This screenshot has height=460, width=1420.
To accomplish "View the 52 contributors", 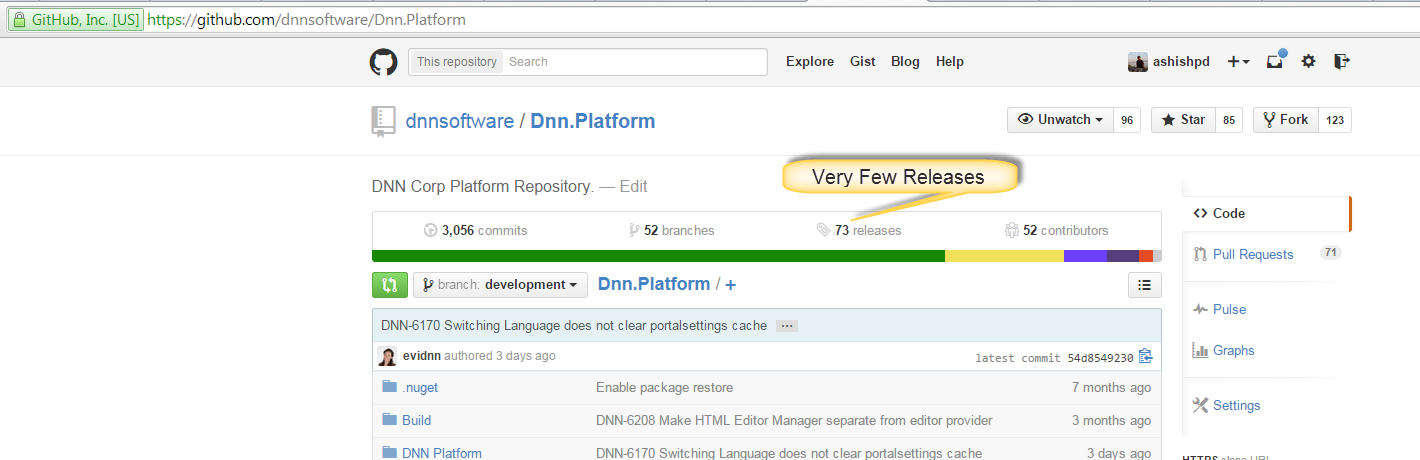I will tap(1057, 230).
